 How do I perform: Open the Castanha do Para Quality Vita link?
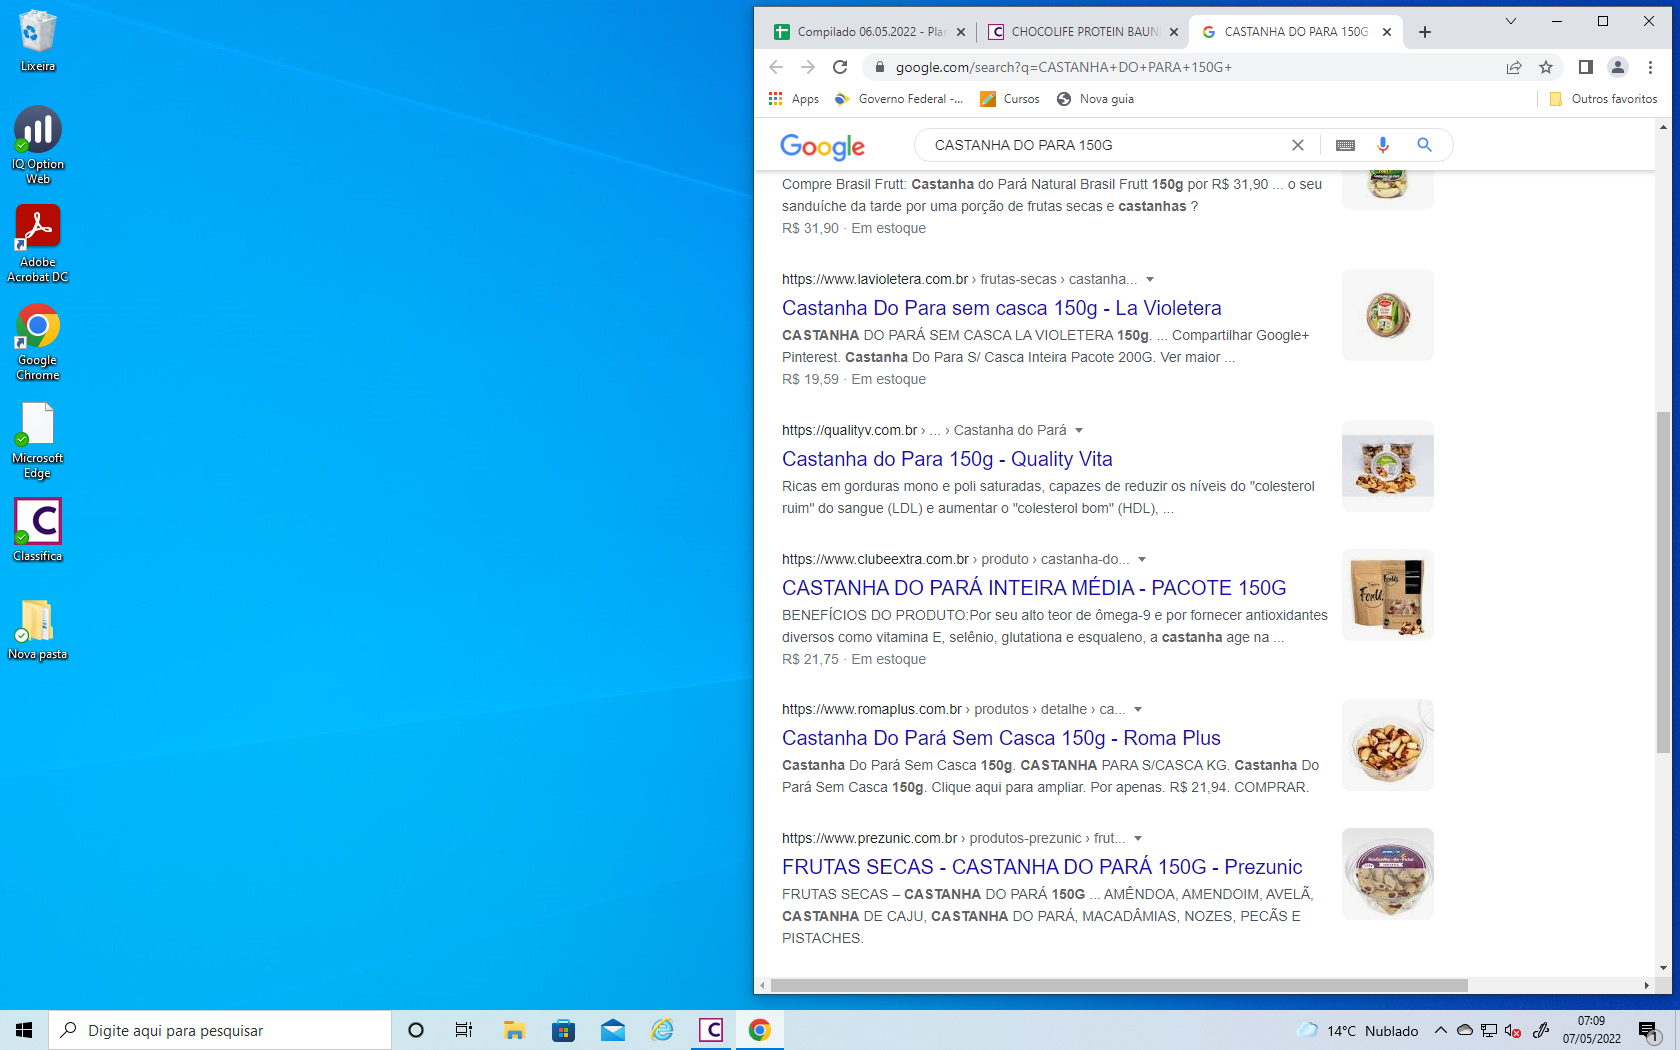click(946, 459)
